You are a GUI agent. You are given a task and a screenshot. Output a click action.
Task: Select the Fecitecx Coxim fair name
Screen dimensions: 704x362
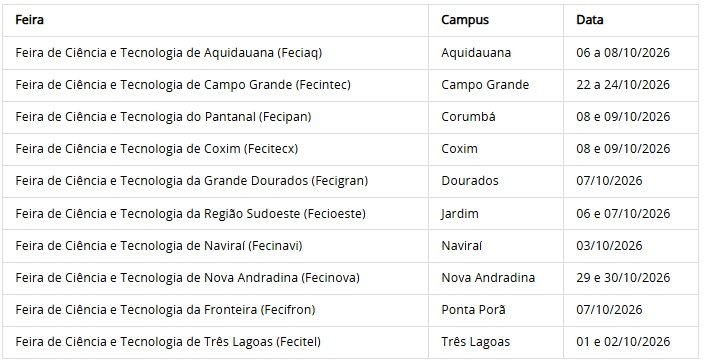pyautogui.click(x=157, y=149)
